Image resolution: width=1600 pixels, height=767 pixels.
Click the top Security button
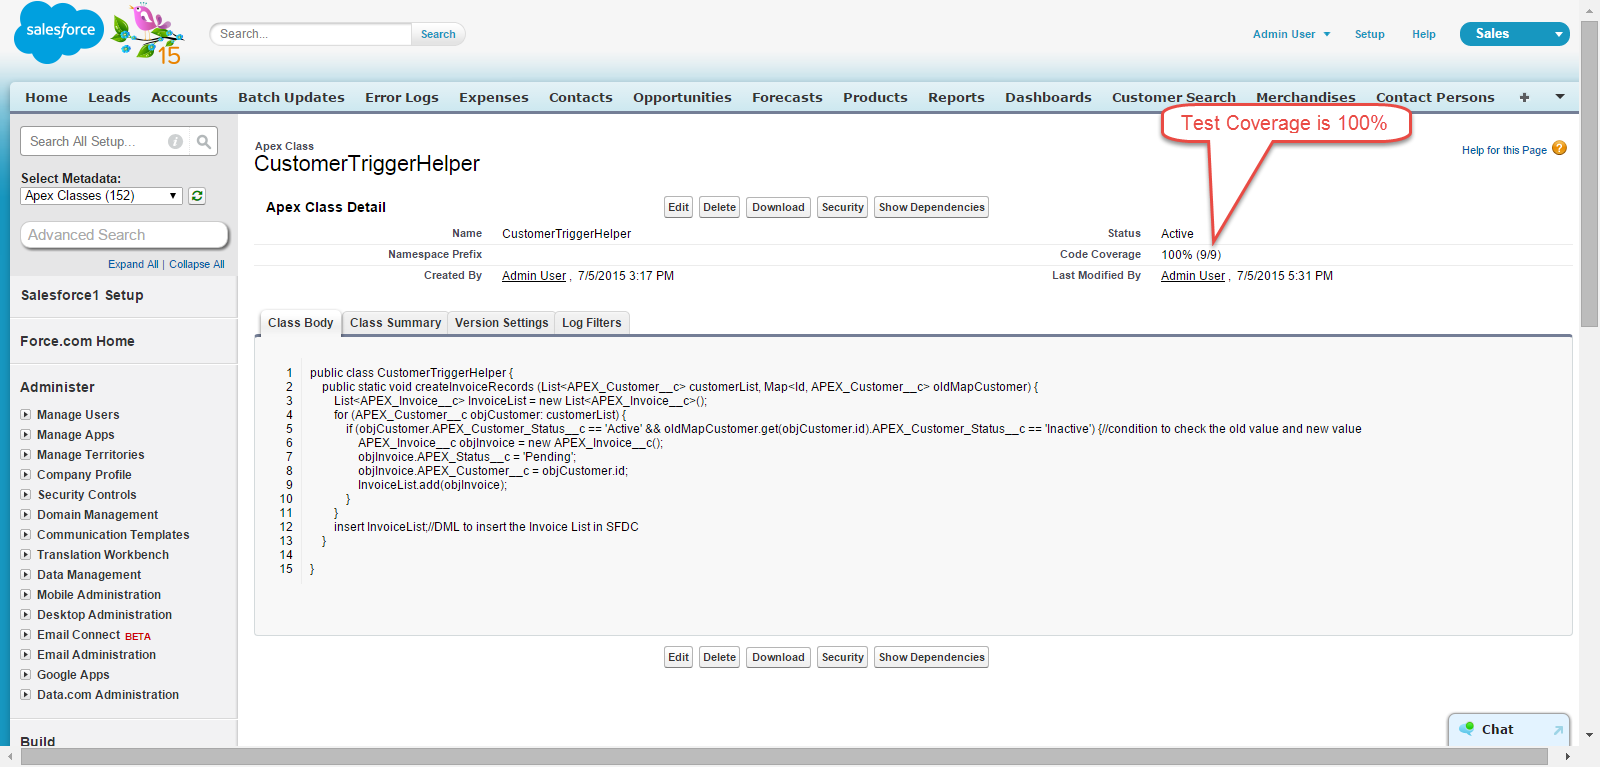[x=843, y=207]
